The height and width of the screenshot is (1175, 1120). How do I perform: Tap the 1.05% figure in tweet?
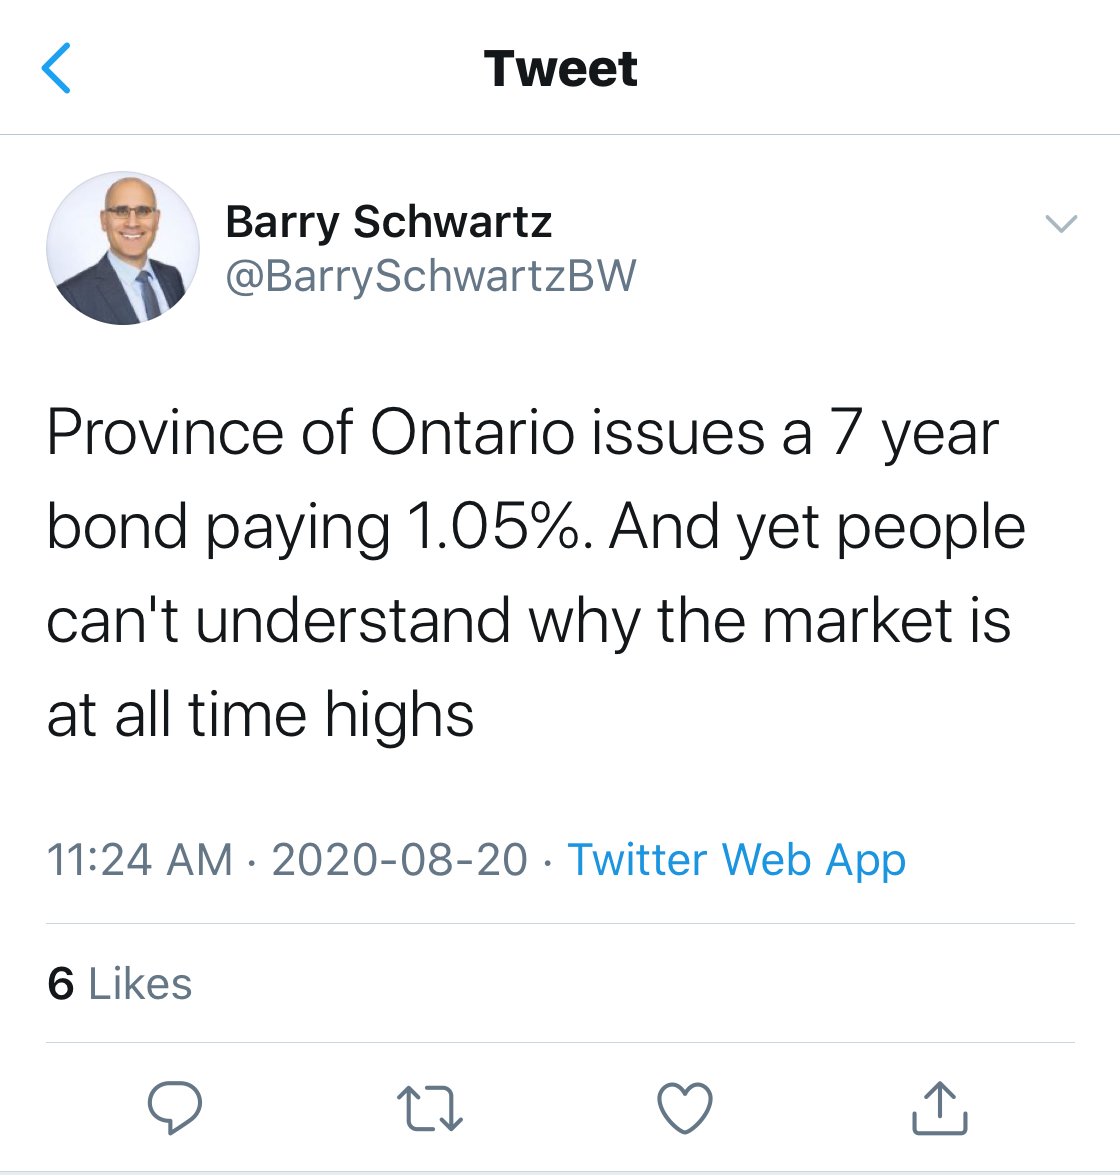click(x=492, y=526)
